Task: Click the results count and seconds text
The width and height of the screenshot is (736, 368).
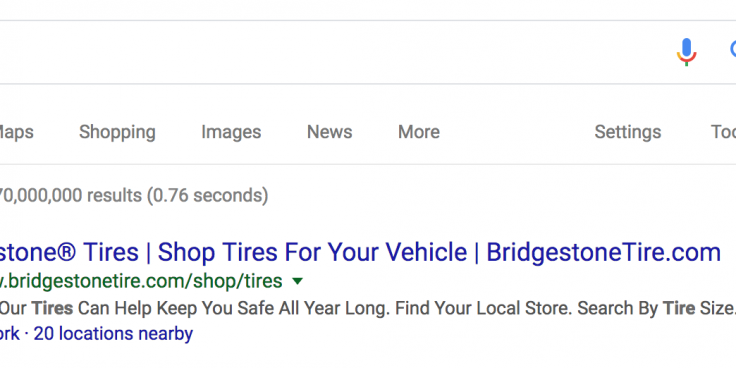Action: click(x=134, y=195)
